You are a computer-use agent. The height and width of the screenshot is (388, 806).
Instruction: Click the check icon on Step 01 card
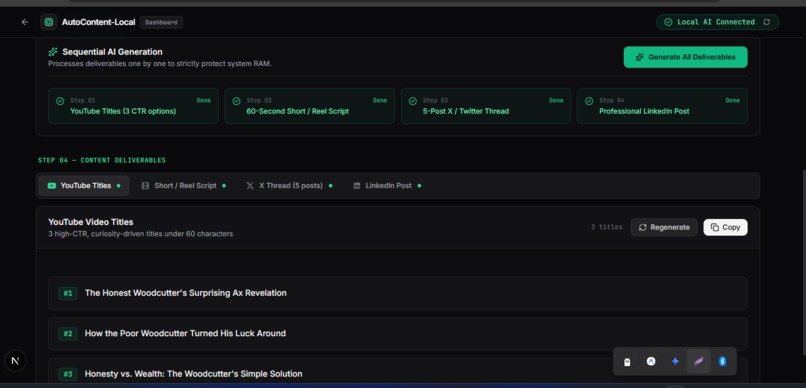click(60, 101)
